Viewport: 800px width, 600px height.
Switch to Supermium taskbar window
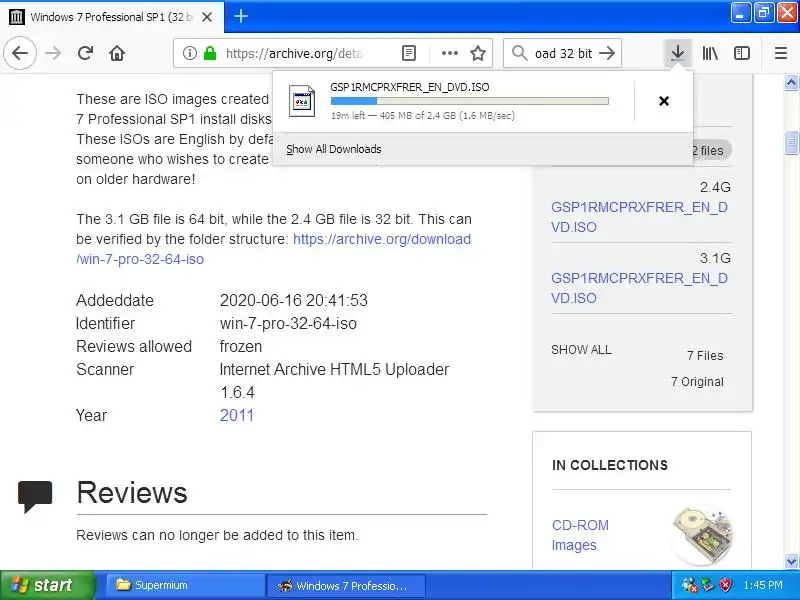(185, 585)
